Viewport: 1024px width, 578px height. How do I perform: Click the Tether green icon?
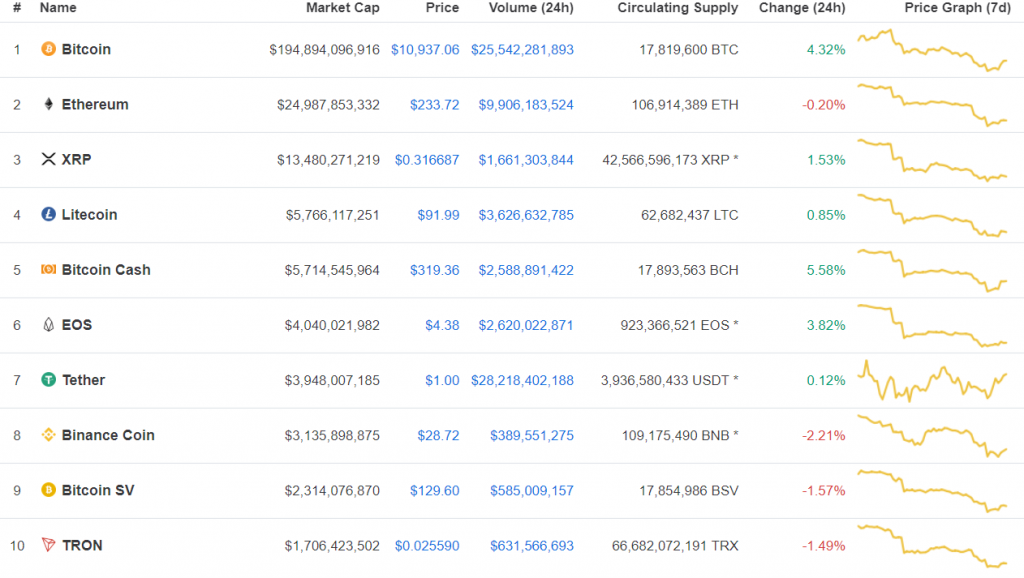pyautogui.click(x=48, y=380)
